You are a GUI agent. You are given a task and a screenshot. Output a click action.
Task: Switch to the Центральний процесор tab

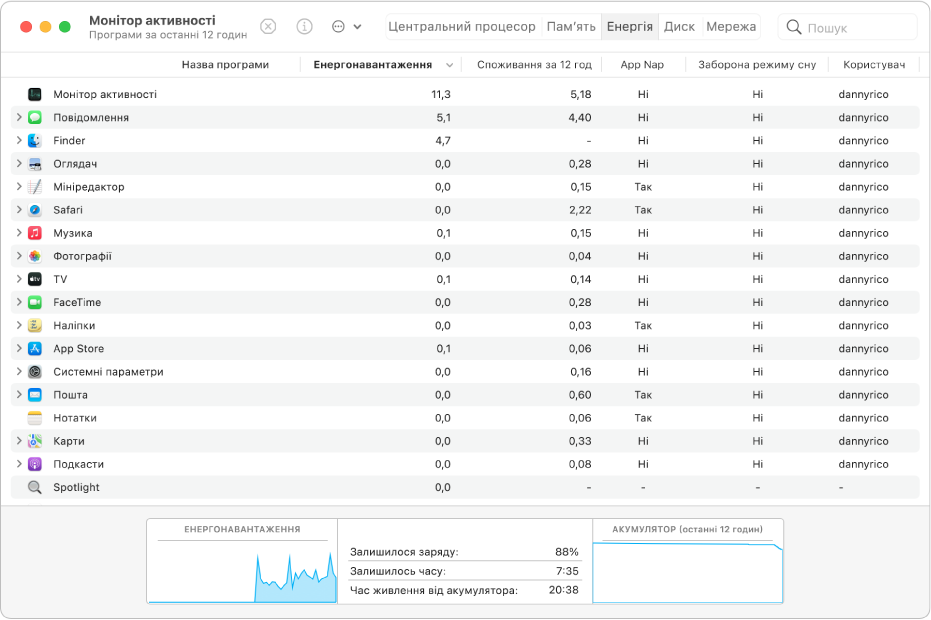[x=462, y=27]
